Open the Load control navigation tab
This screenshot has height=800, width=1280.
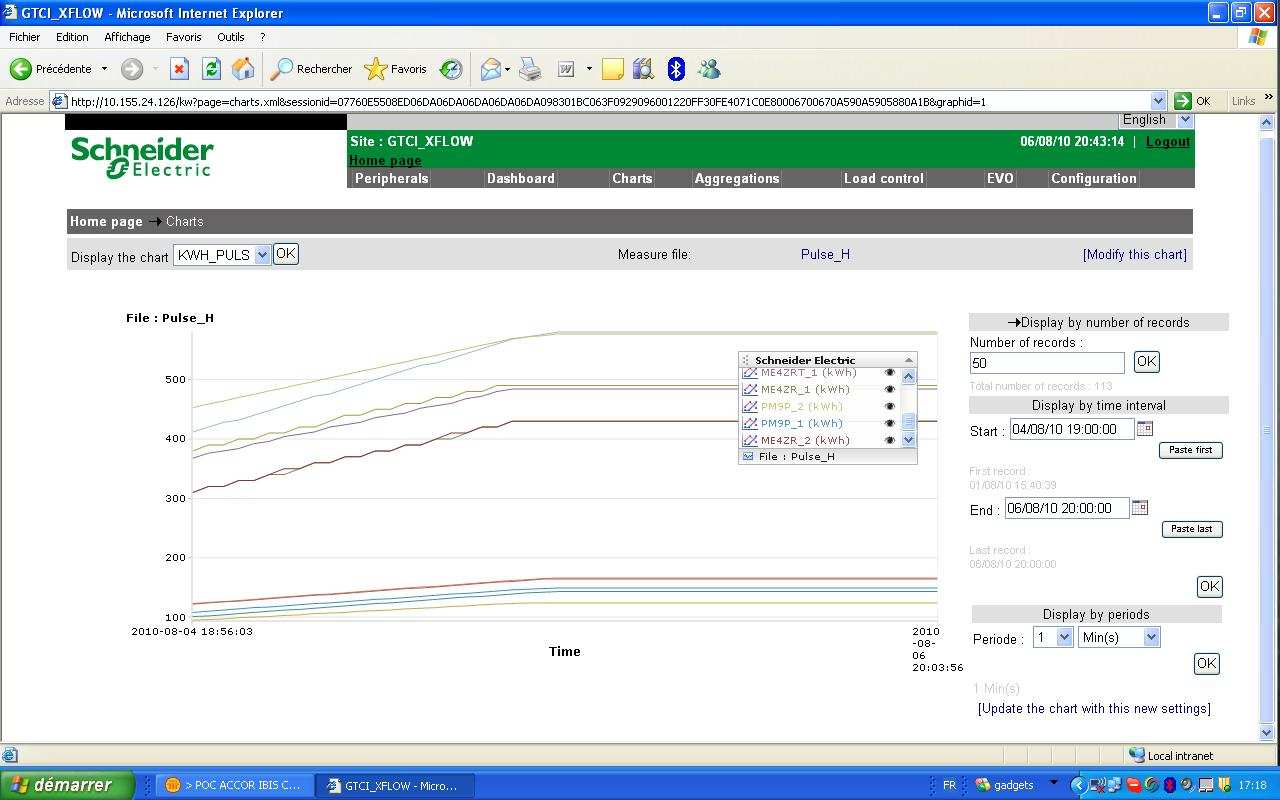[884, 178]
